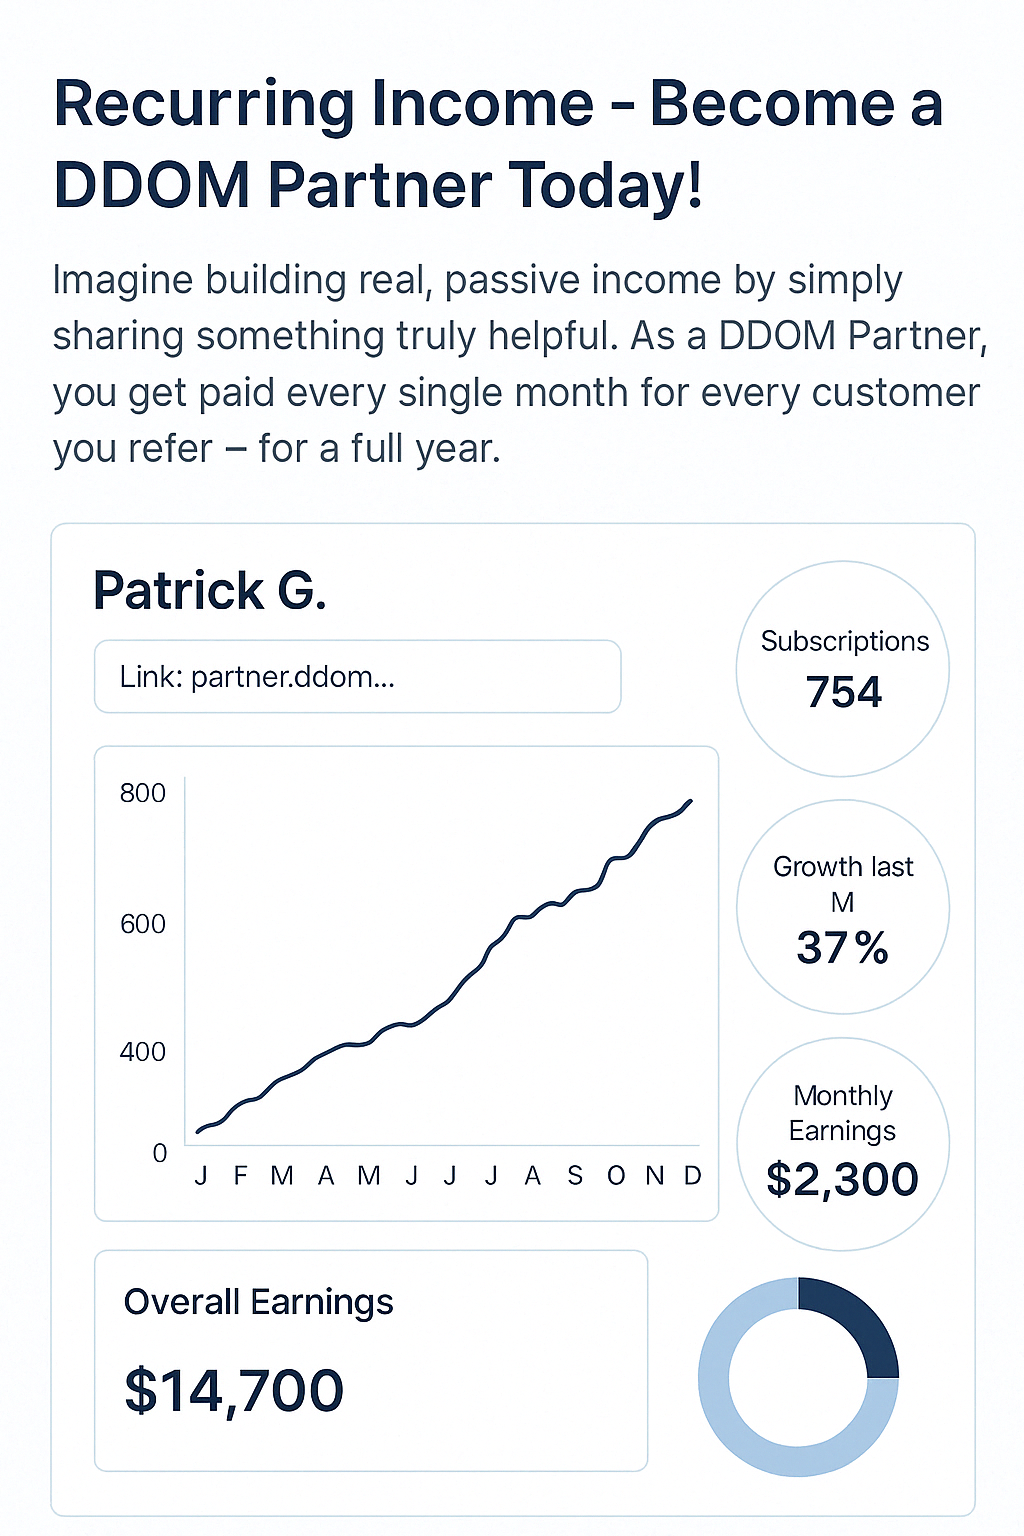Click the $14,700 earnings amount

coord(234,1391)
